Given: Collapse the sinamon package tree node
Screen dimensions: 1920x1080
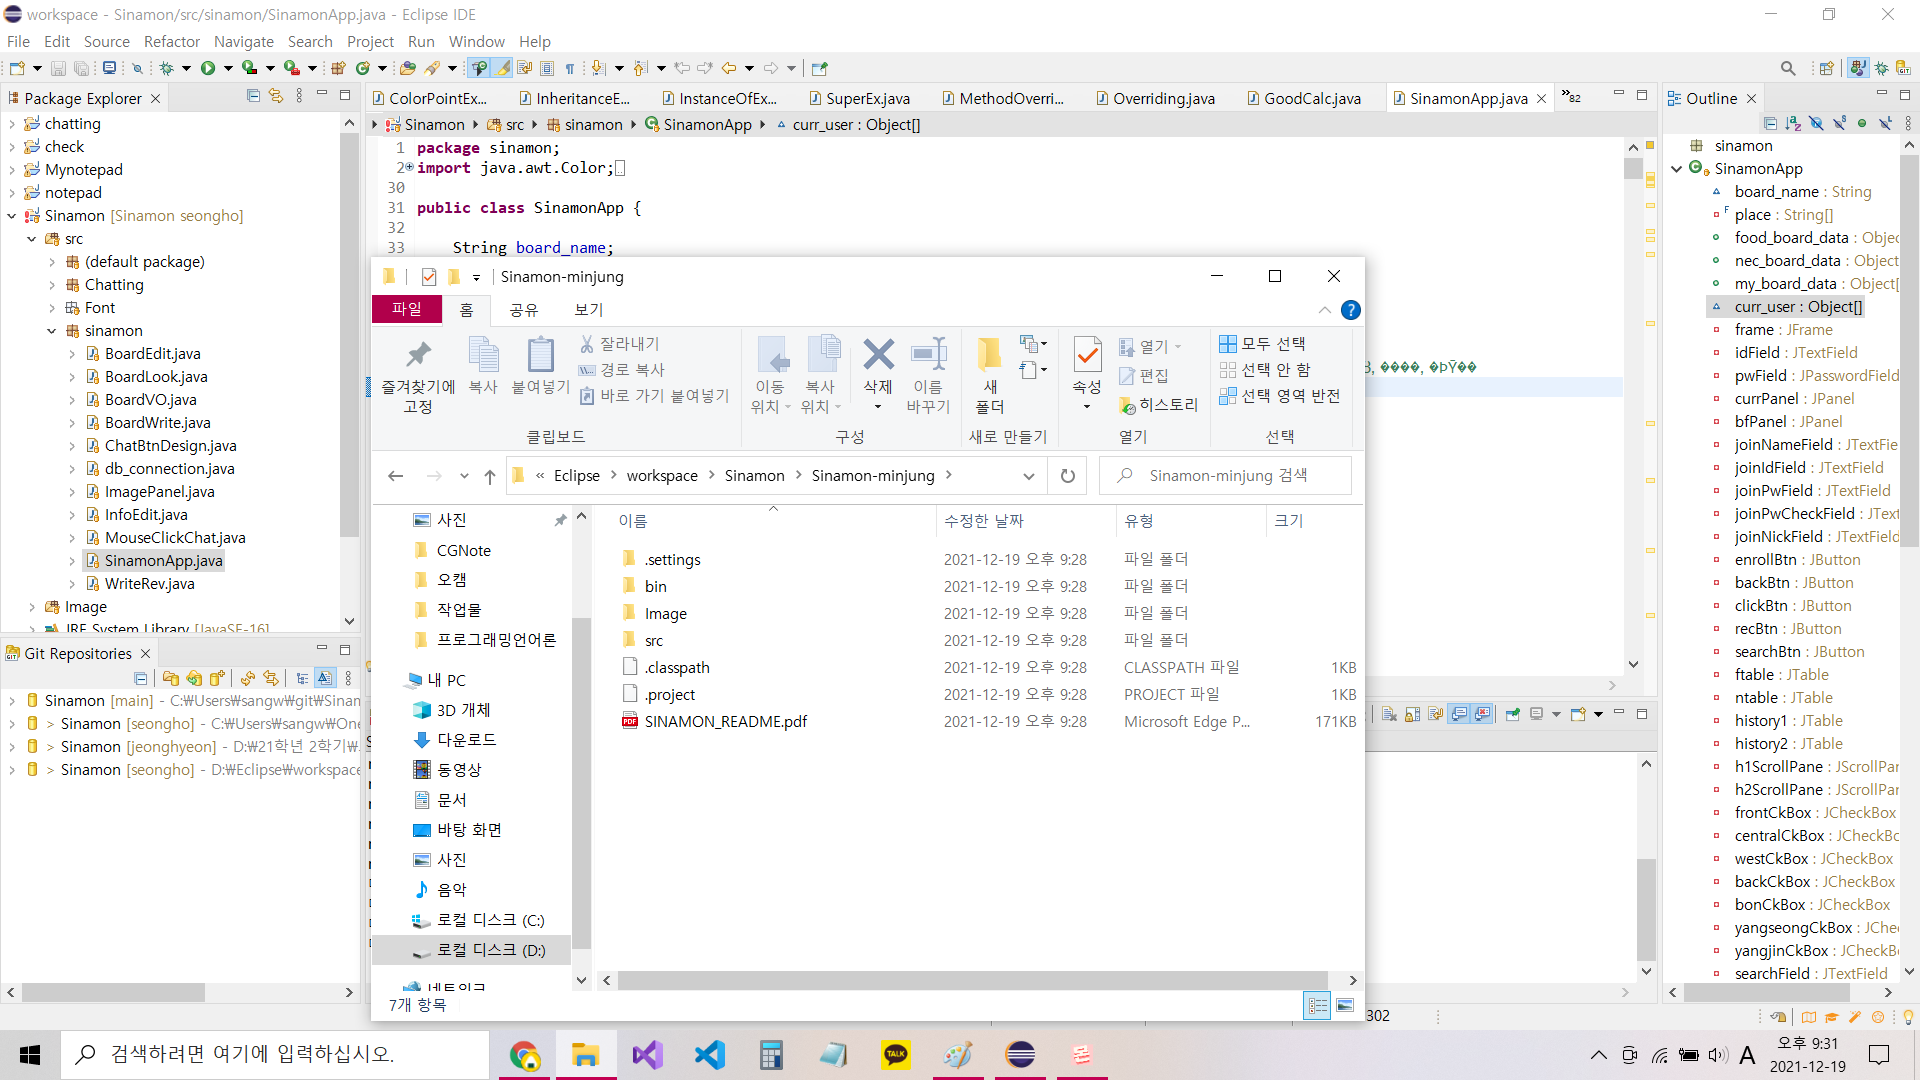Looking at the screenshot, I should click(52, 331).
